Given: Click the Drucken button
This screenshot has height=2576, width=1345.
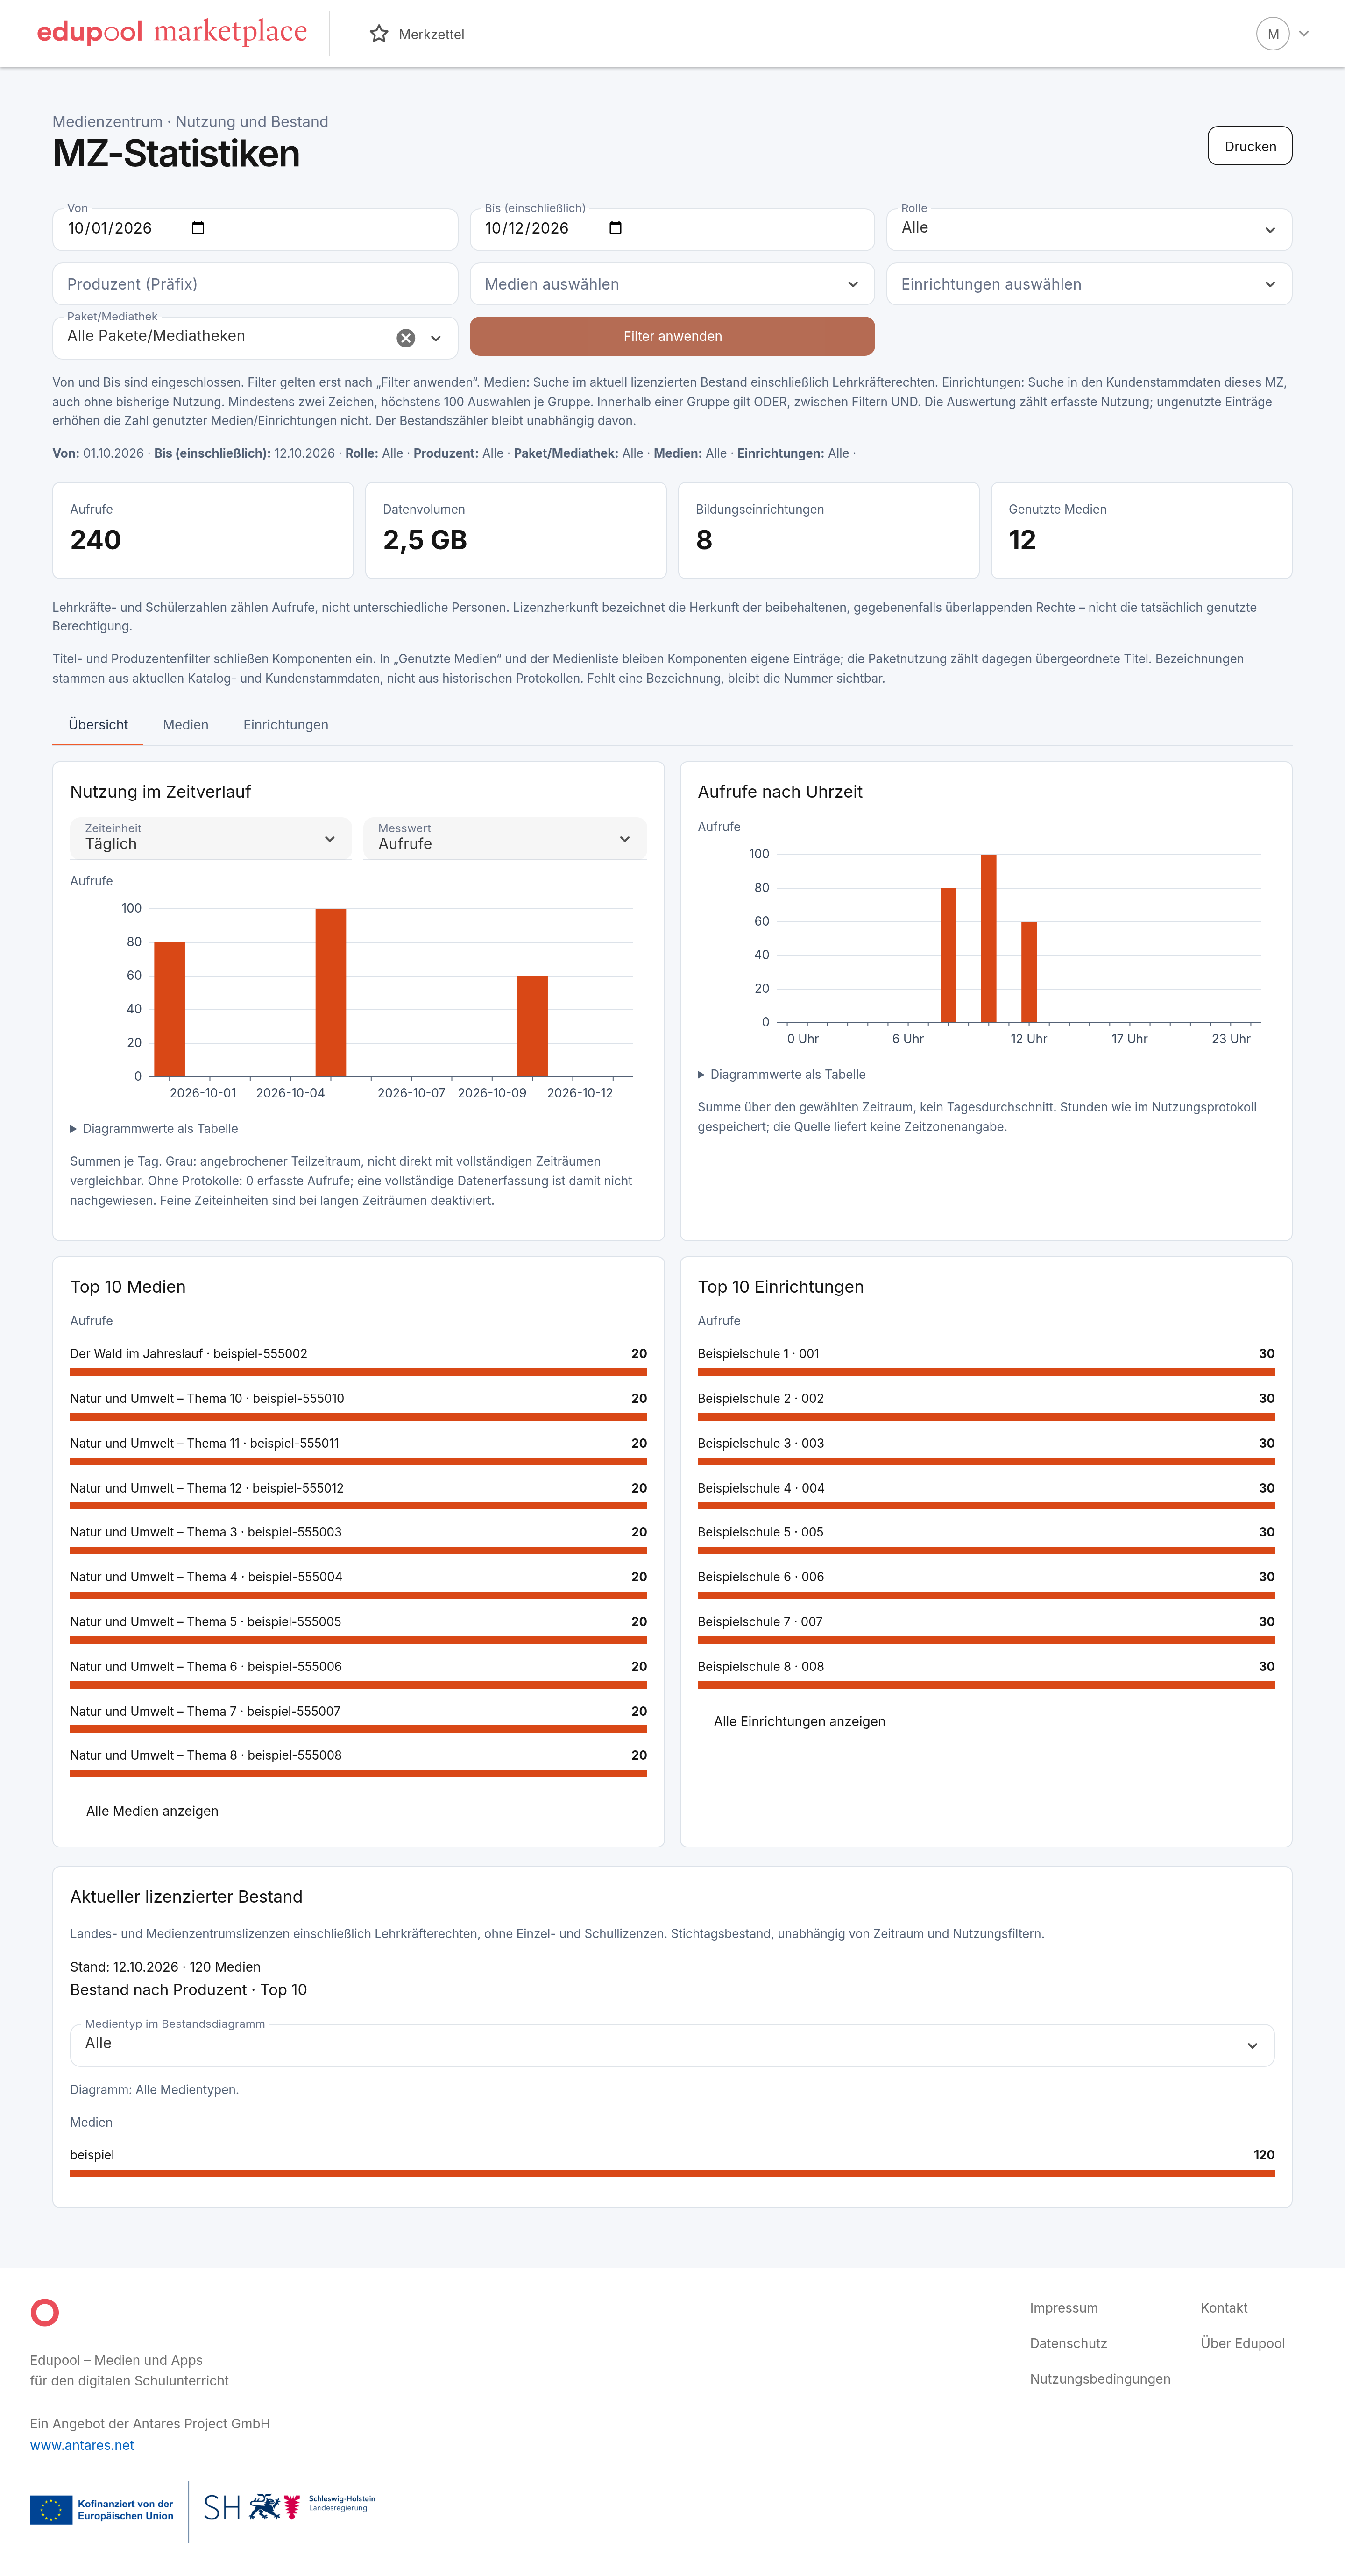Looking at the screenshot, I should (1250, 146).
